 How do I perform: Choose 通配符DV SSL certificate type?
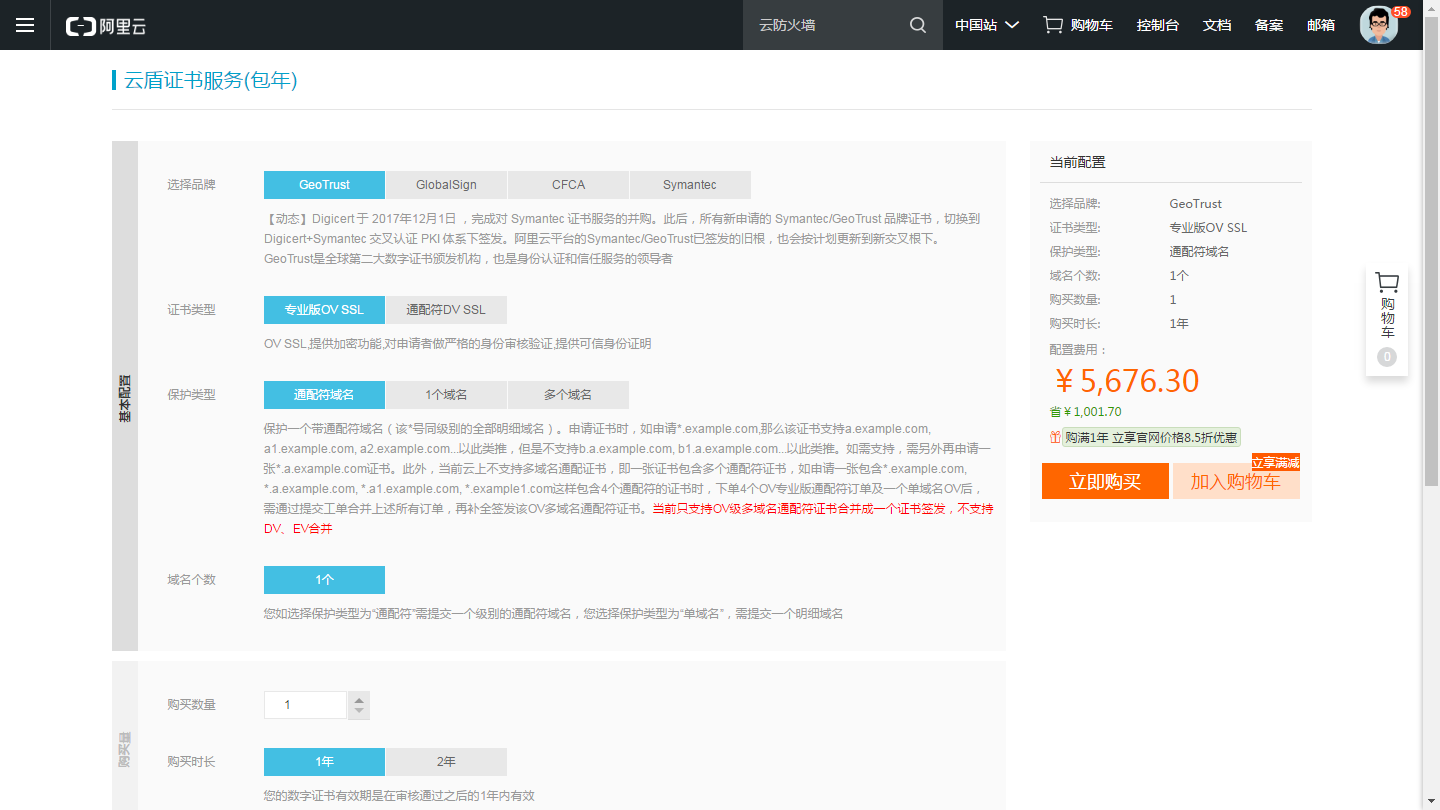[446, 310]
